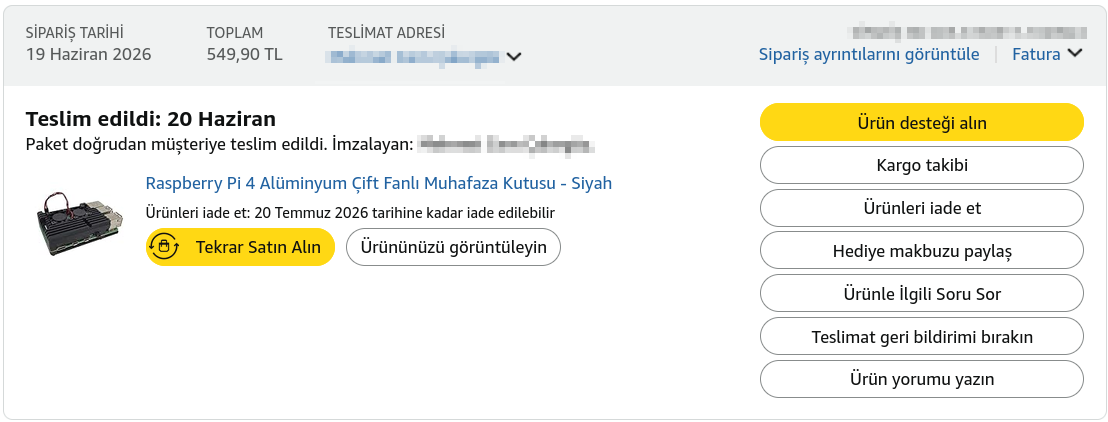Select the Ürünleri iade et button
This screenshot has width=1108, height=422.
(921, 209)
